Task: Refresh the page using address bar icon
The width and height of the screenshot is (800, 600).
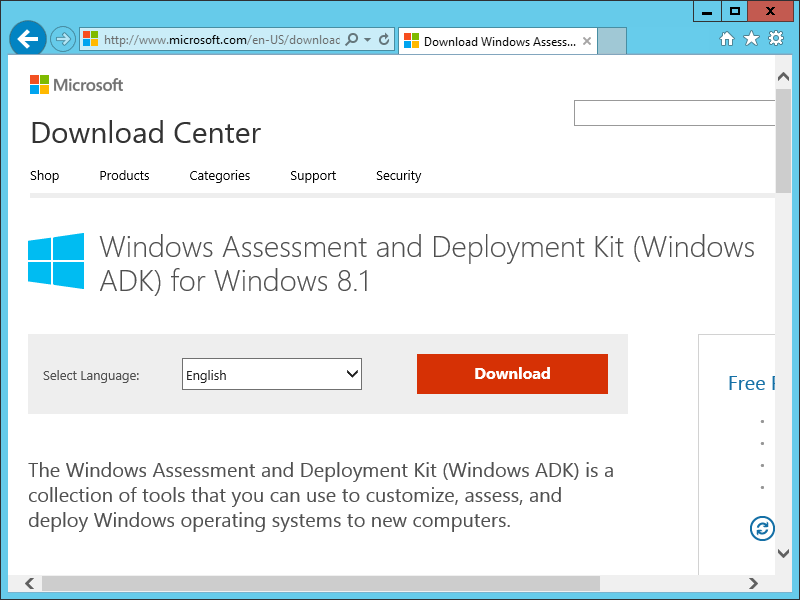Action: (x=384, y=40)
